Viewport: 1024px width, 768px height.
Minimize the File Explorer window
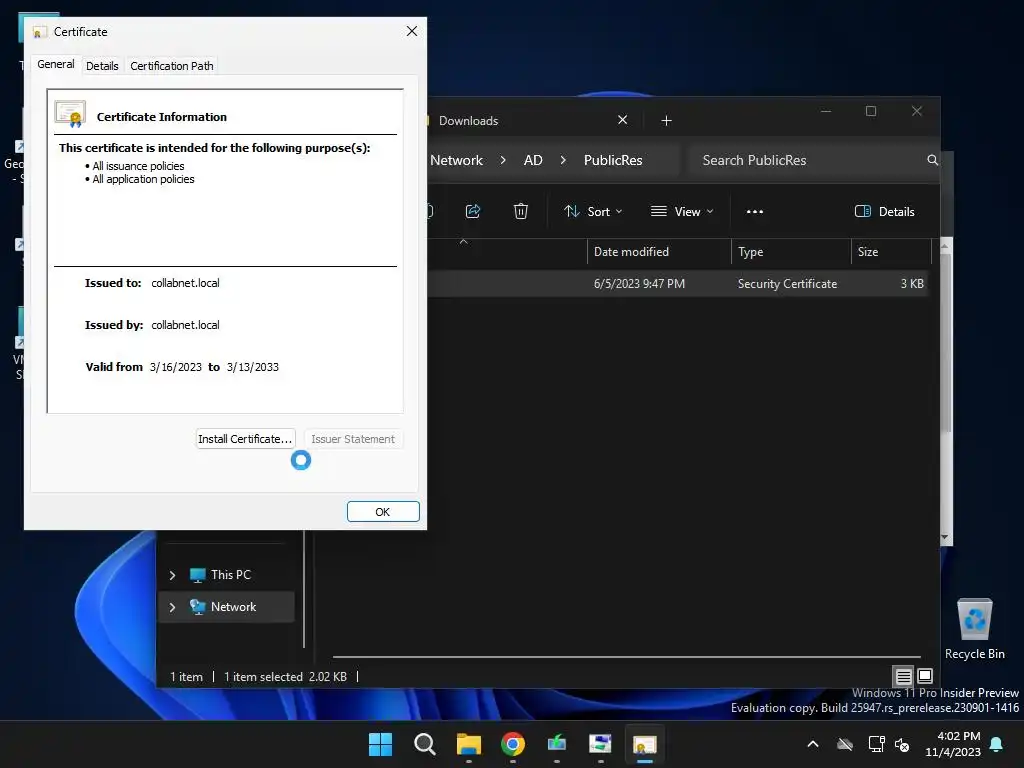click(x=826, y=111)
